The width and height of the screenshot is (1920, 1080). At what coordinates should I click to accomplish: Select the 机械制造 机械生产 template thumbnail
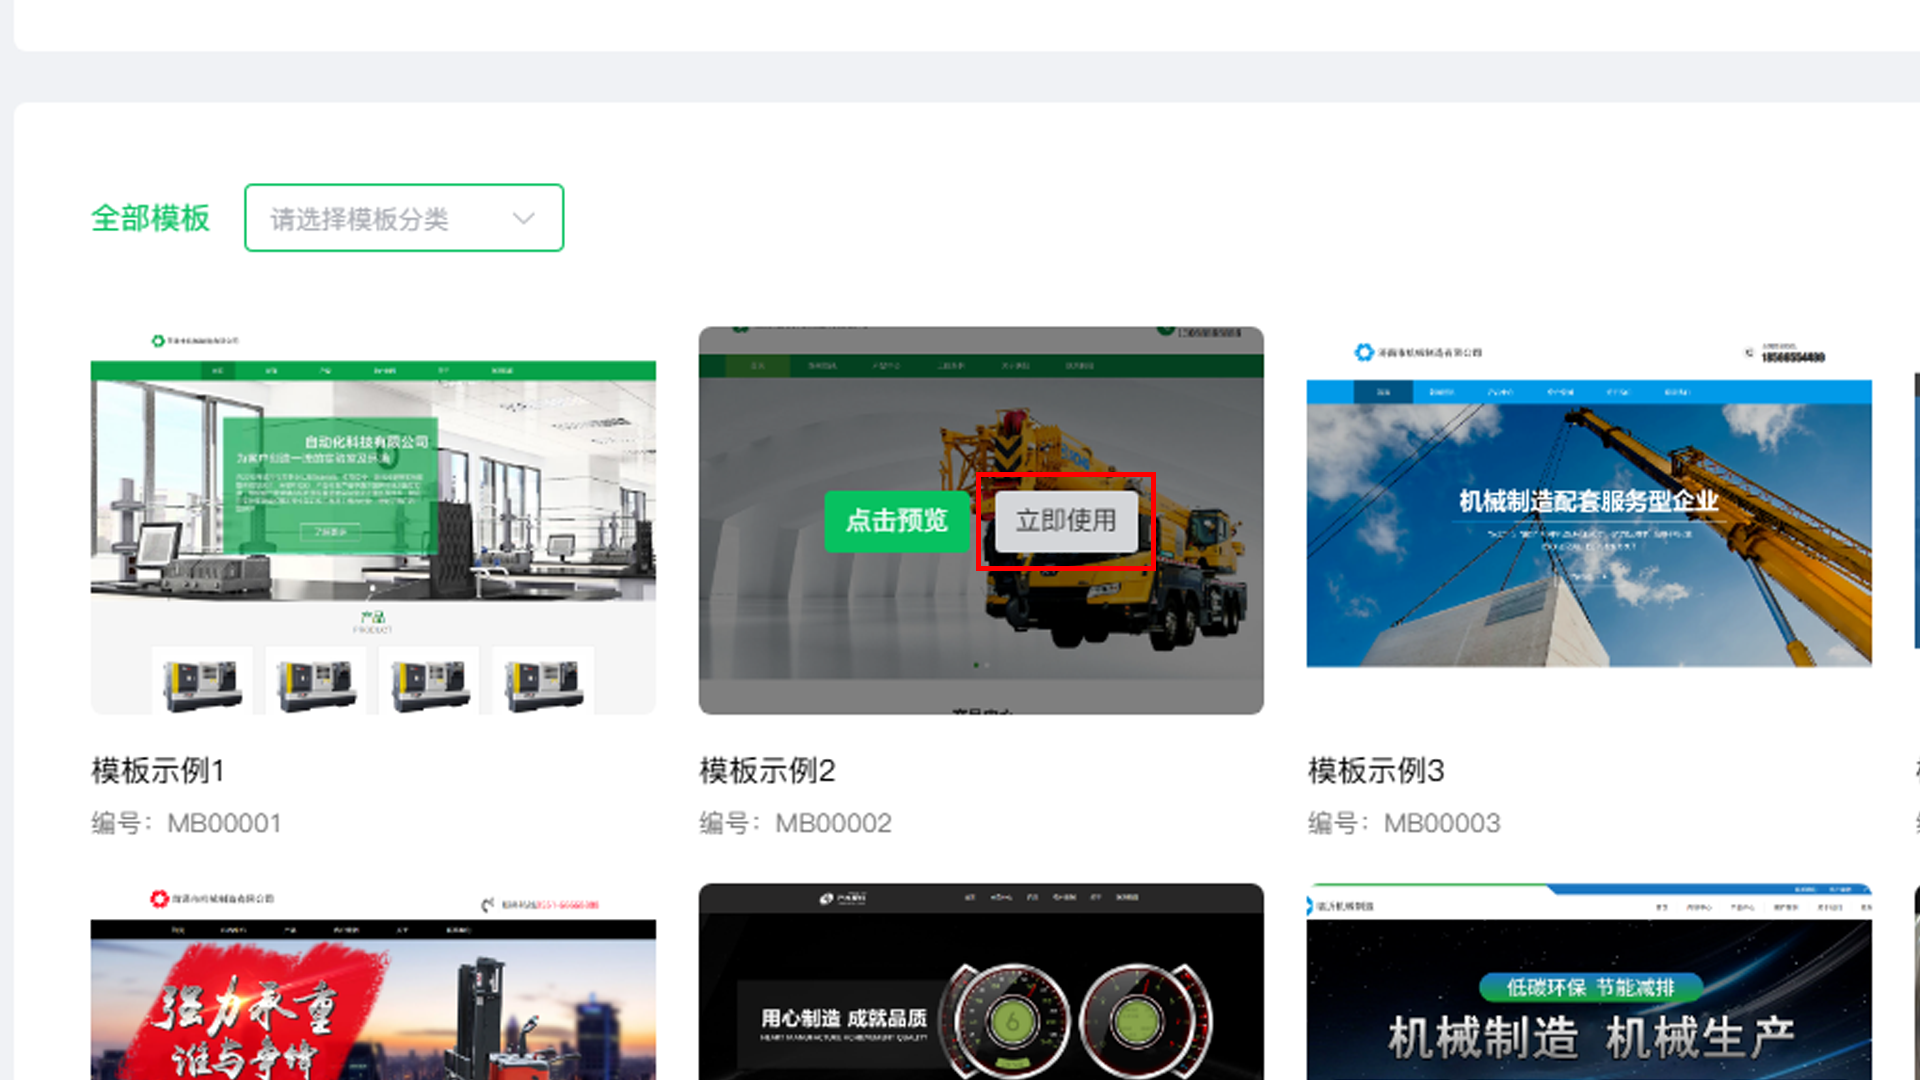1589,982
